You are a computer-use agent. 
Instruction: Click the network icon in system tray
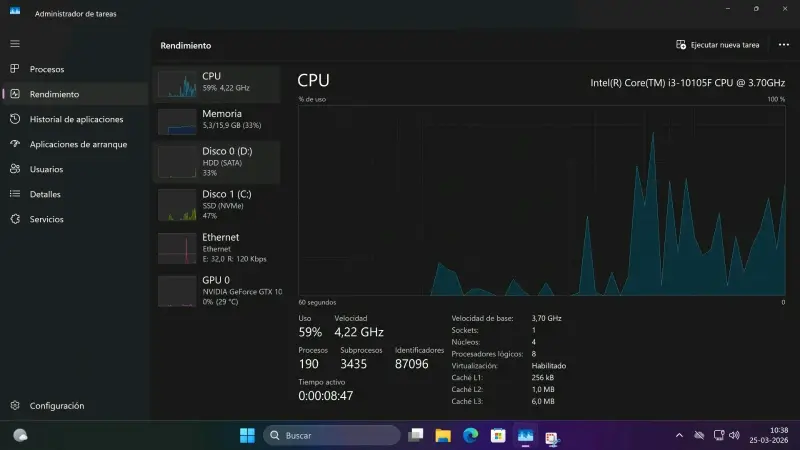tap(719, 435)
